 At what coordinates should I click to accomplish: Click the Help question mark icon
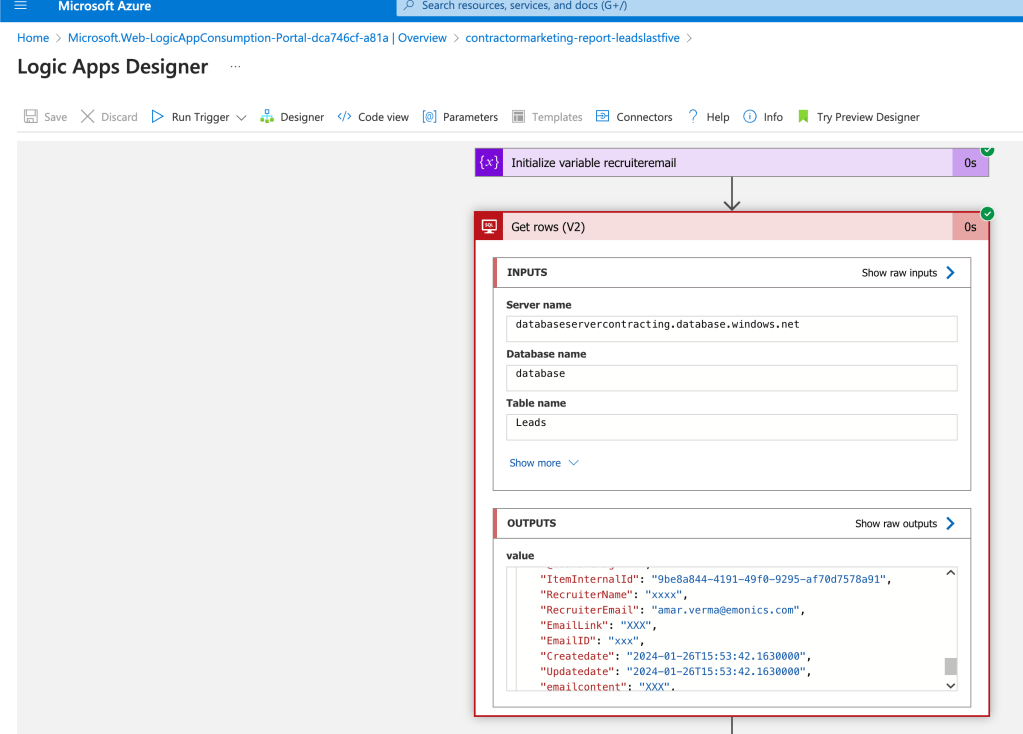pos(693,117)
